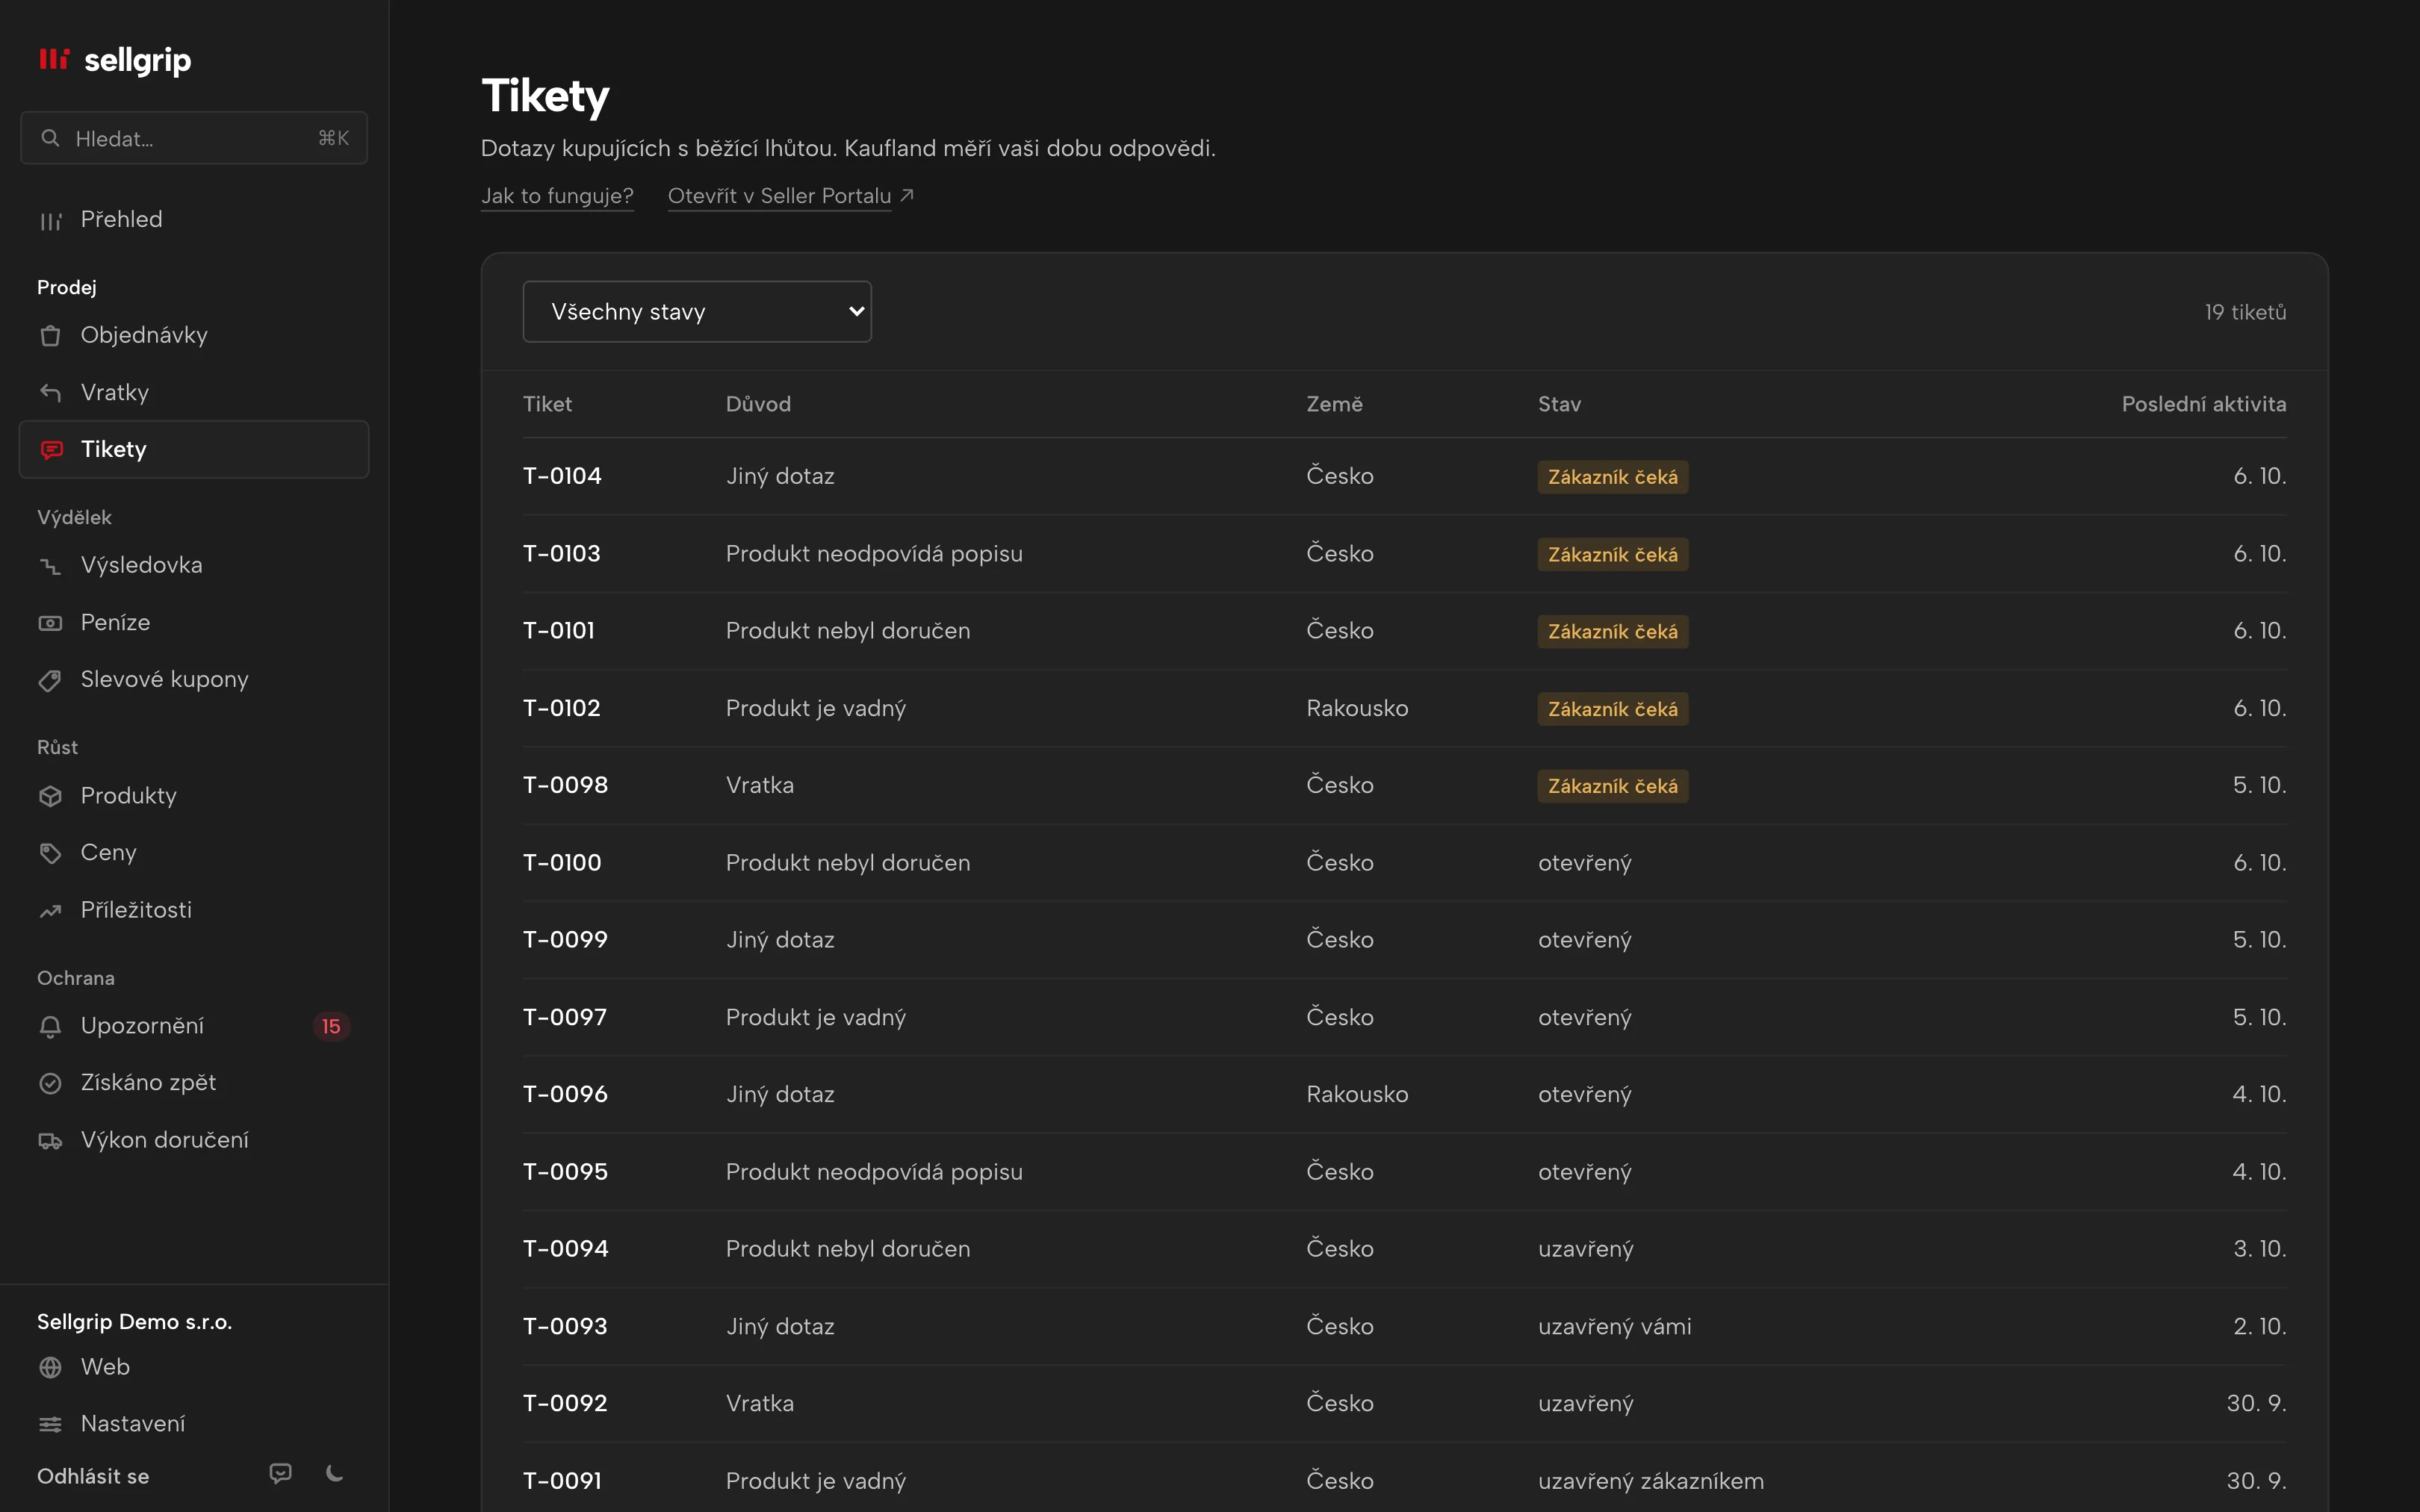Screen dimensions: 2420x1512
Task: Click the Tikety chat bubble icon
Action: [51, 450]
